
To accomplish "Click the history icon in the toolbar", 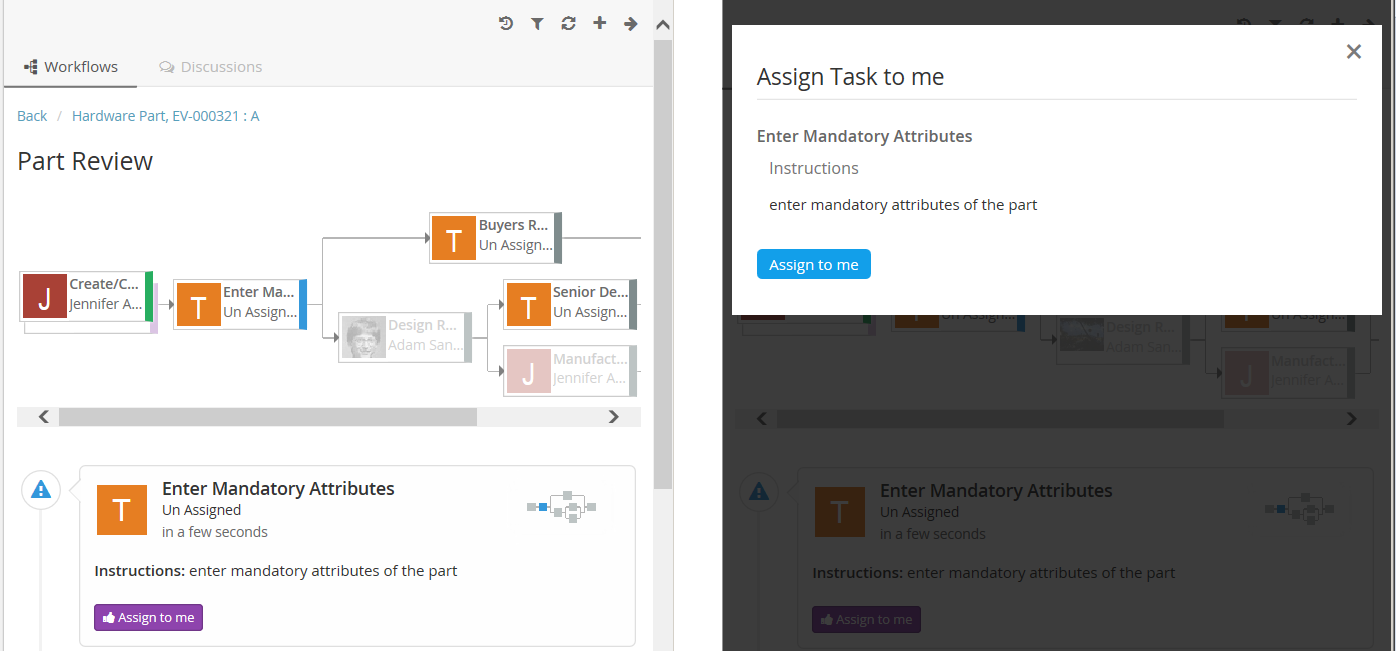I will coord(506,23).
